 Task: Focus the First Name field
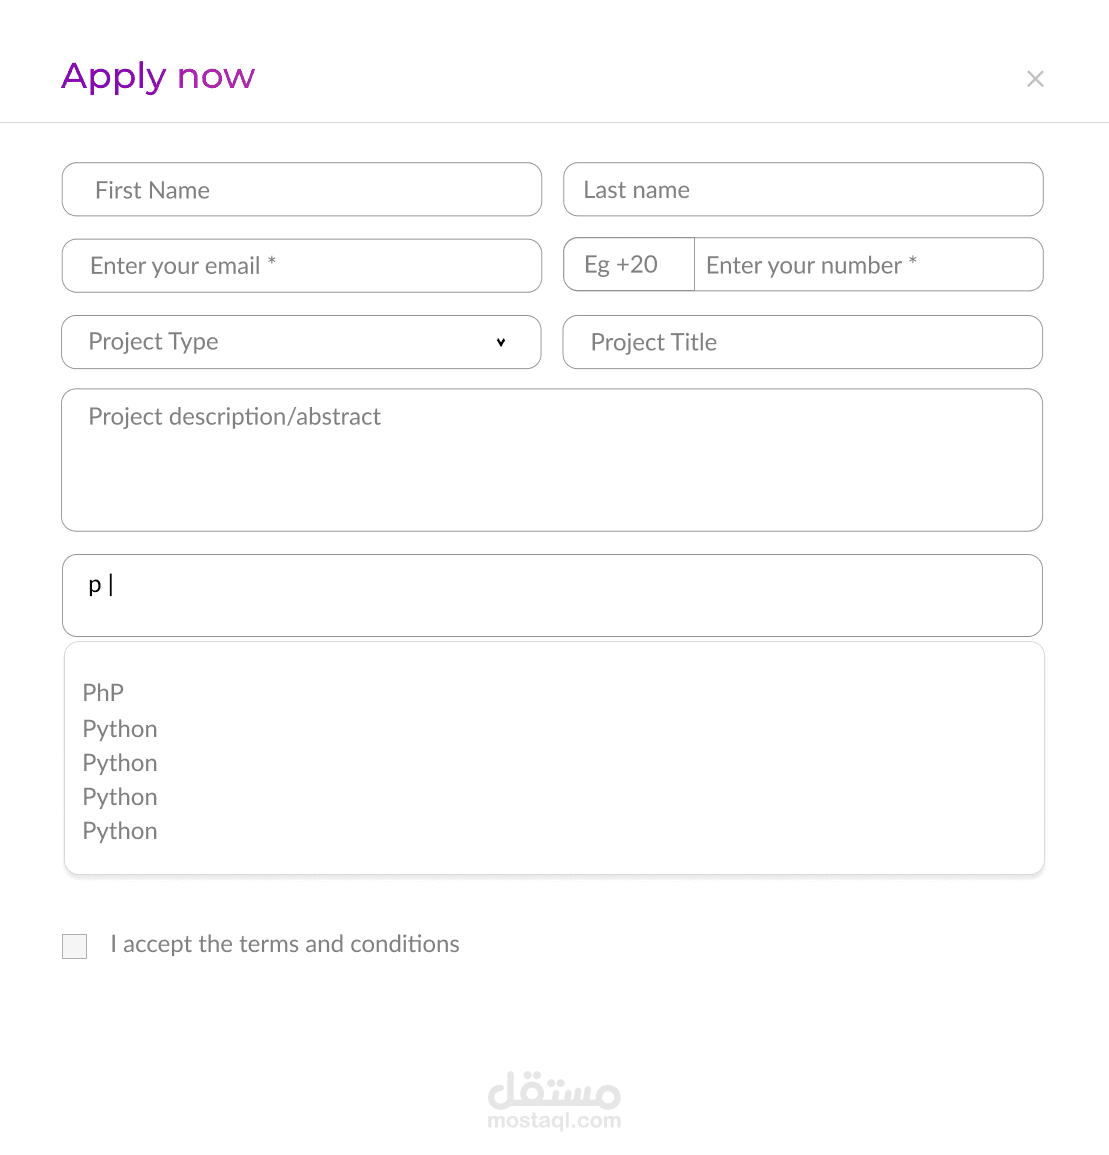[301, 190]
